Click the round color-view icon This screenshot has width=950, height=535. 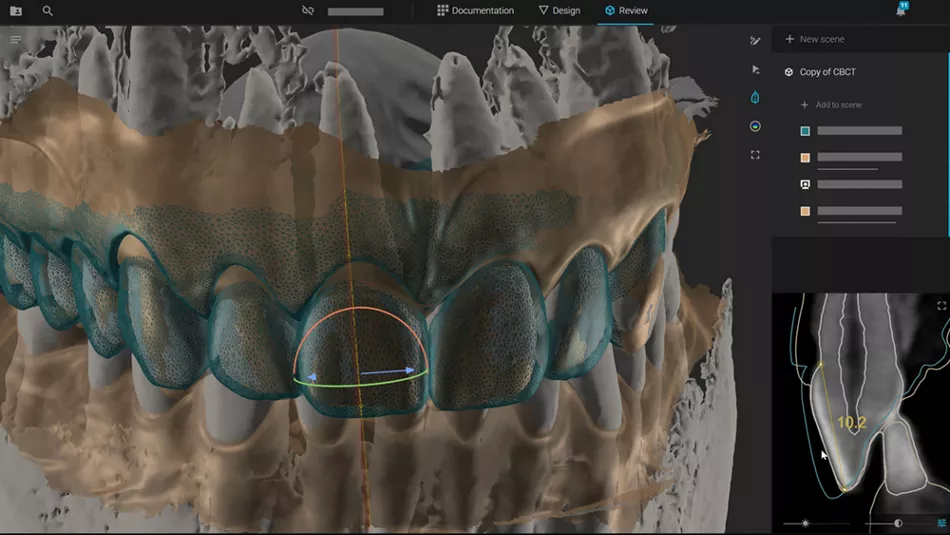755,127
